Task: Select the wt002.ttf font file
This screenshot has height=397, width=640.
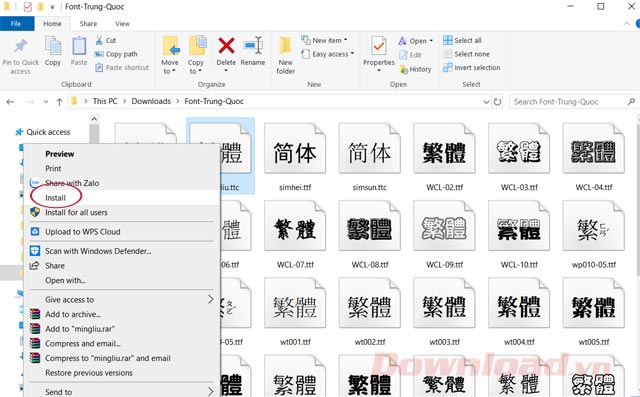Action: pos(370,312)
